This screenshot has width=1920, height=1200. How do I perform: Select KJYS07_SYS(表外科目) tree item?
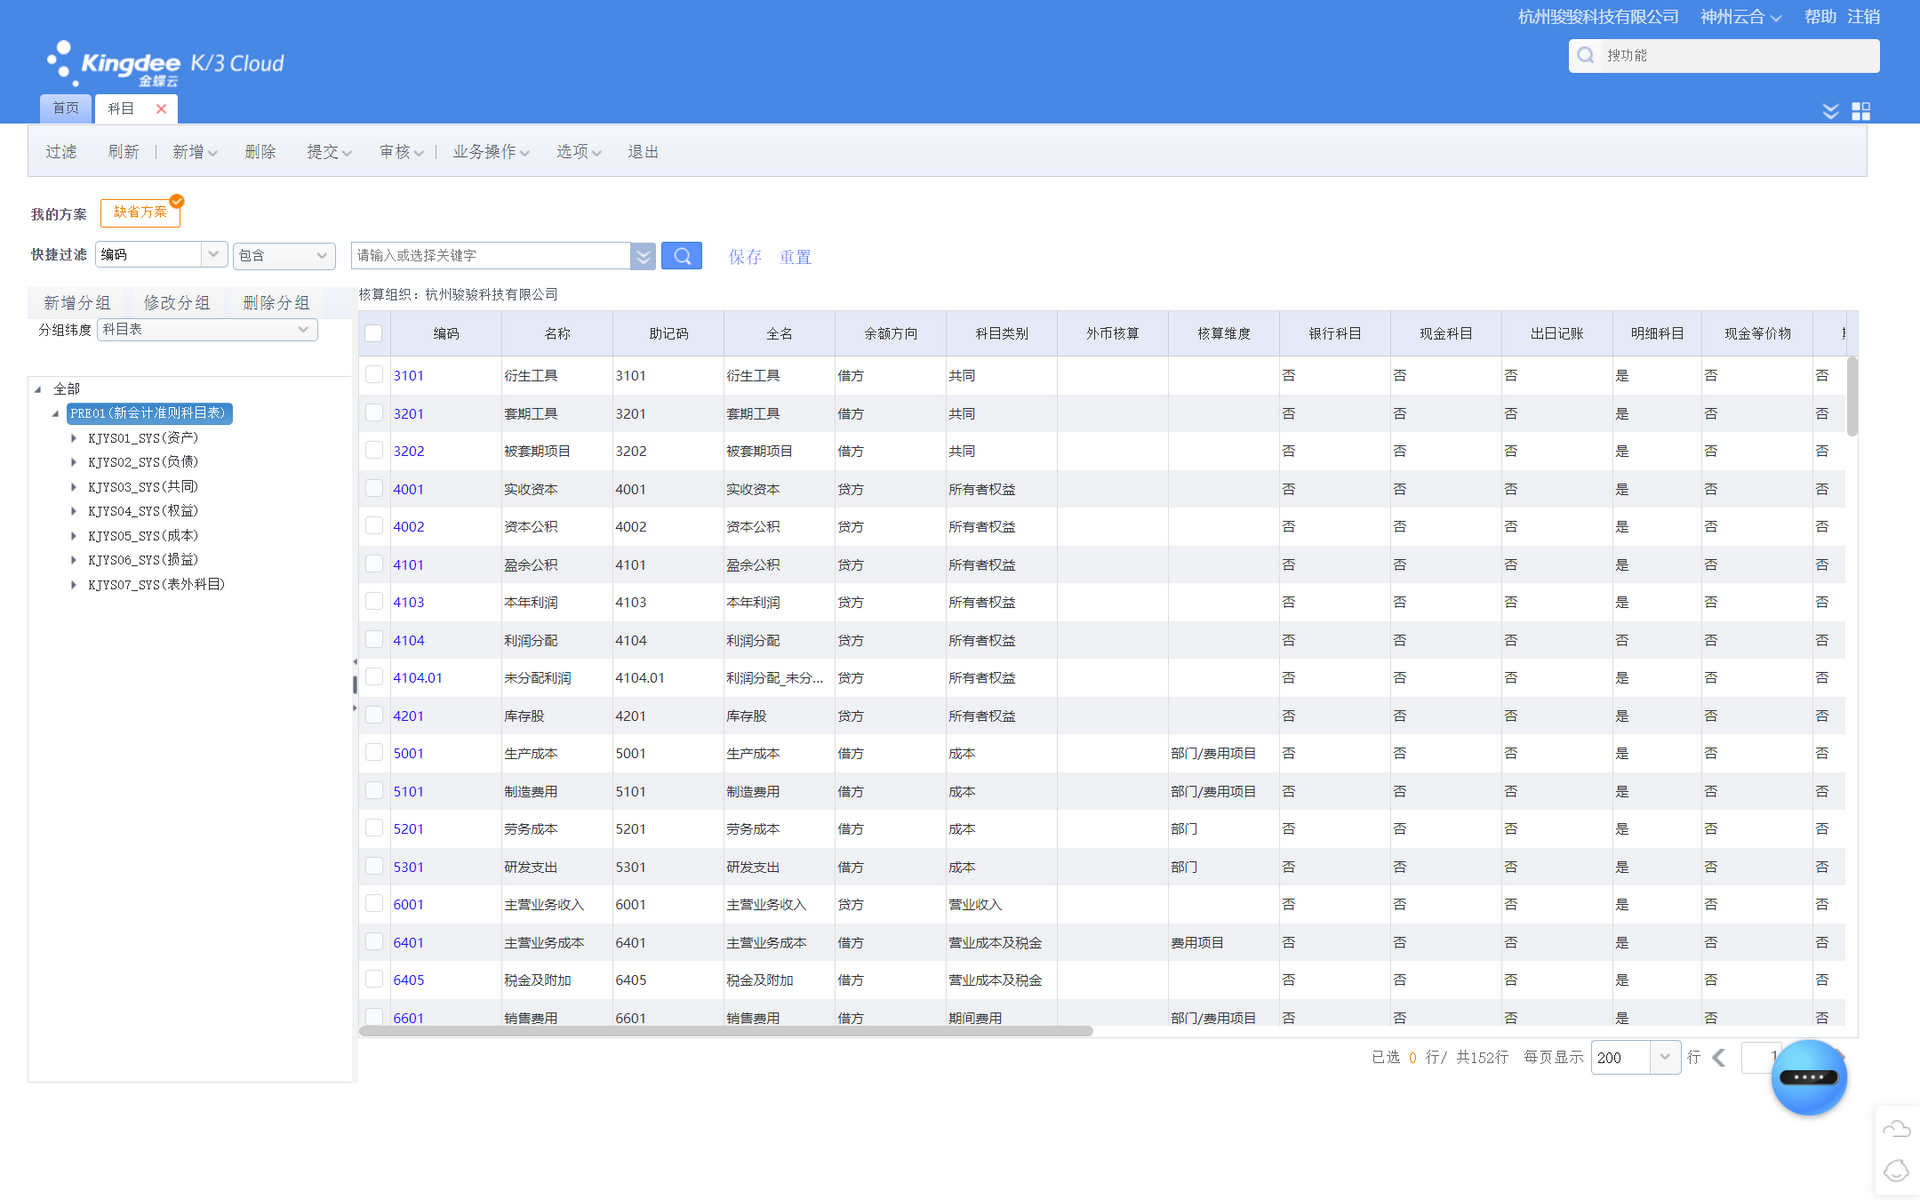156,585
